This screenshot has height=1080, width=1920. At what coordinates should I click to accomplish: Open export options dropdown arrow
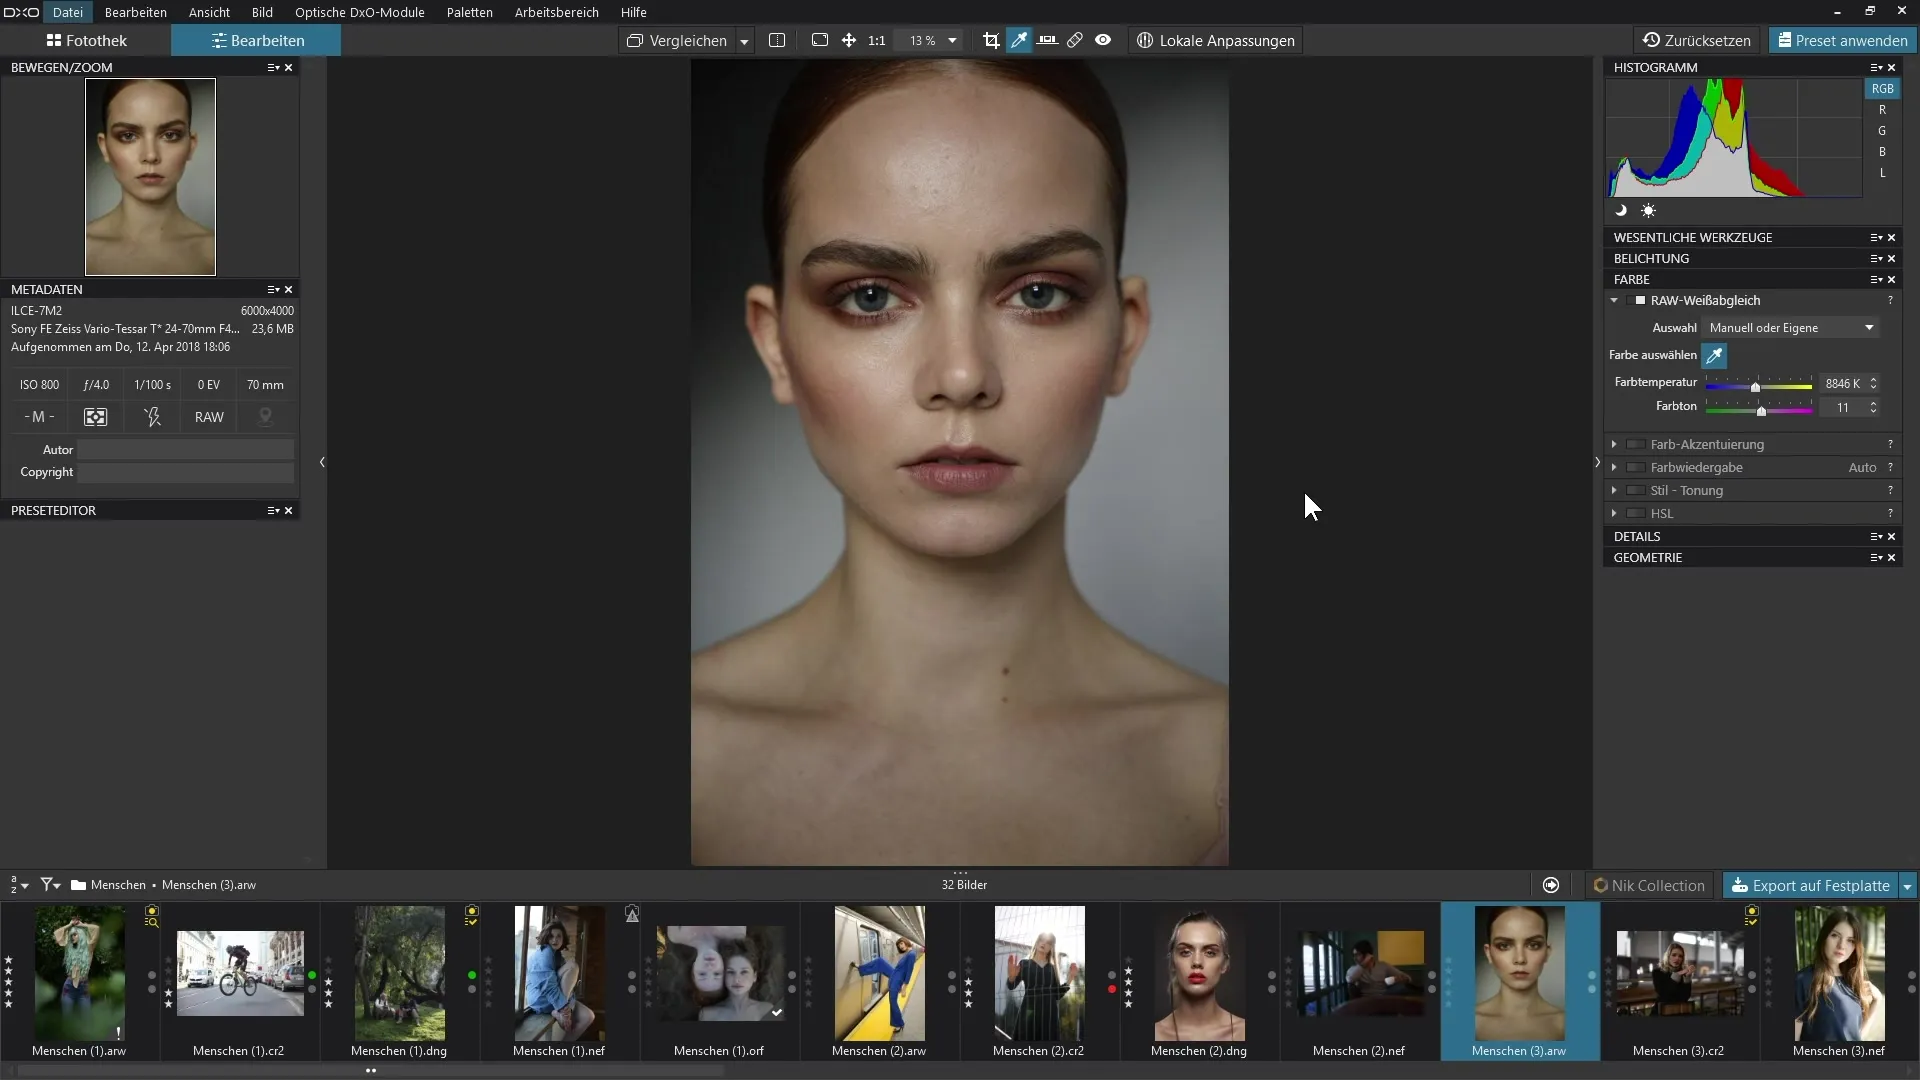(1907, 887)
